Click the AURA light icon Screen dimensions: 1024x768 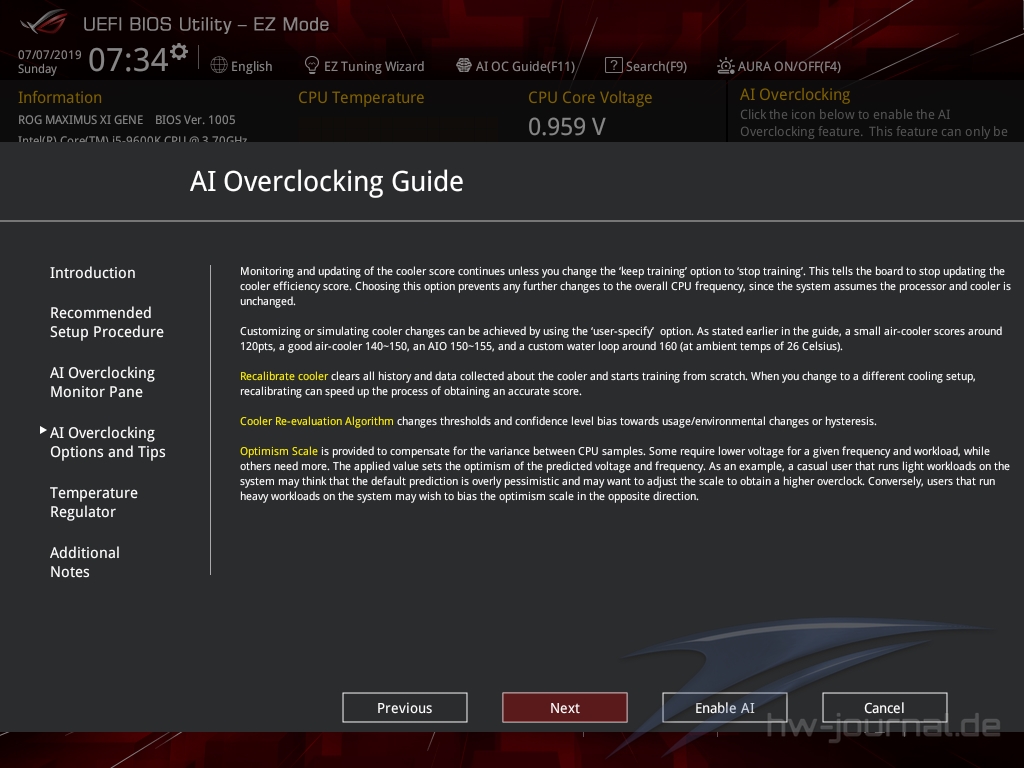coord(726,65)
